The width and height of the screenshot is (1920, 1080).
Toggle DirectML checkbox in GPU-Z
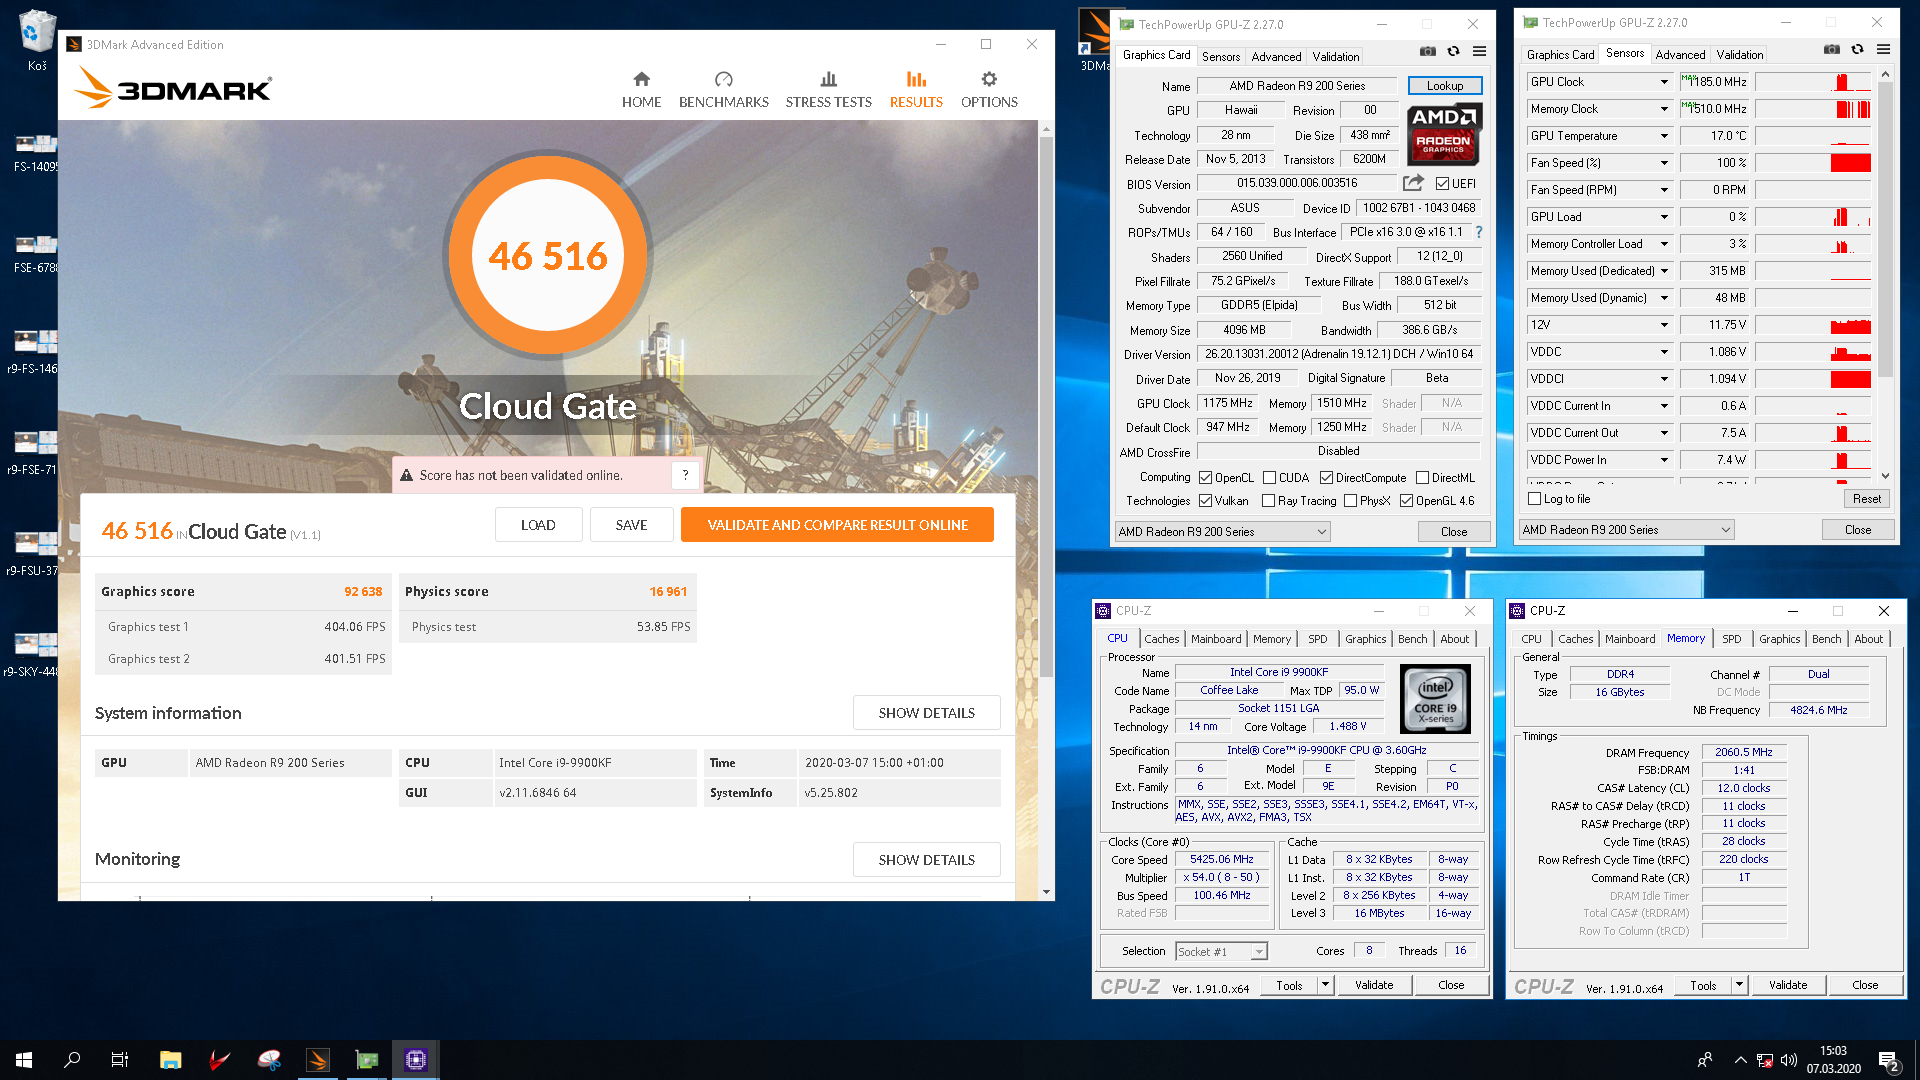tap(1422, 478)
